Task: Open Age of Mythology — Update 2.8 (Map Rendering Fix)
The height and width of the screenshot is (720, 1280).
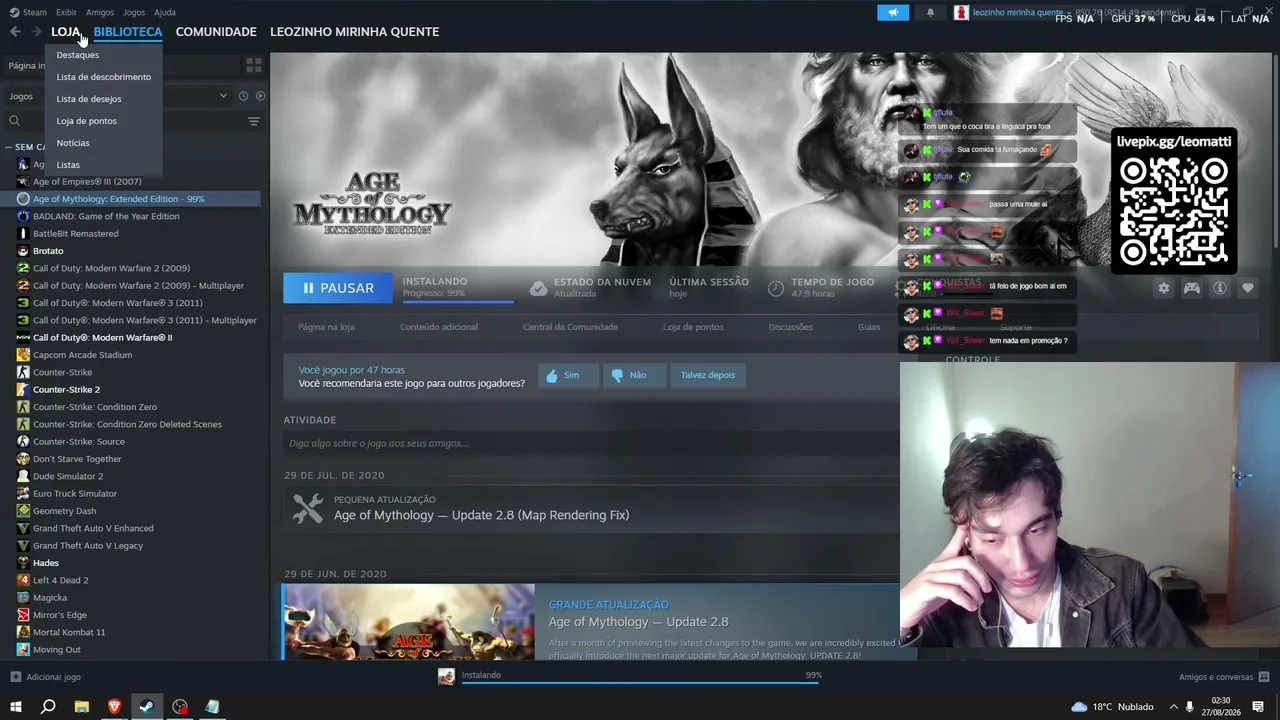Action: [481, 515]
